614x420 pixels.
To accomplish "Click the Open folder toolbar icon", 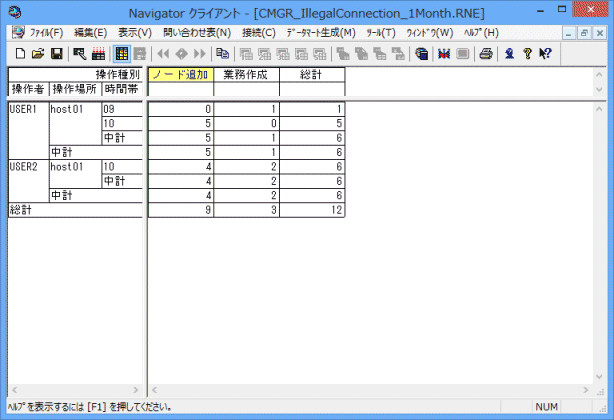I will tap(37, 53).
